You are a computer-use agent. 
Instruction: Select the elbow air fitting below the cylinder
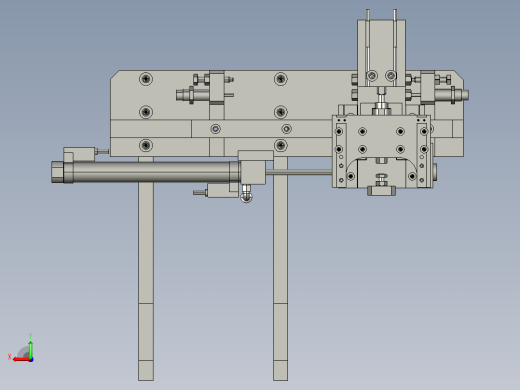point(246,194)
